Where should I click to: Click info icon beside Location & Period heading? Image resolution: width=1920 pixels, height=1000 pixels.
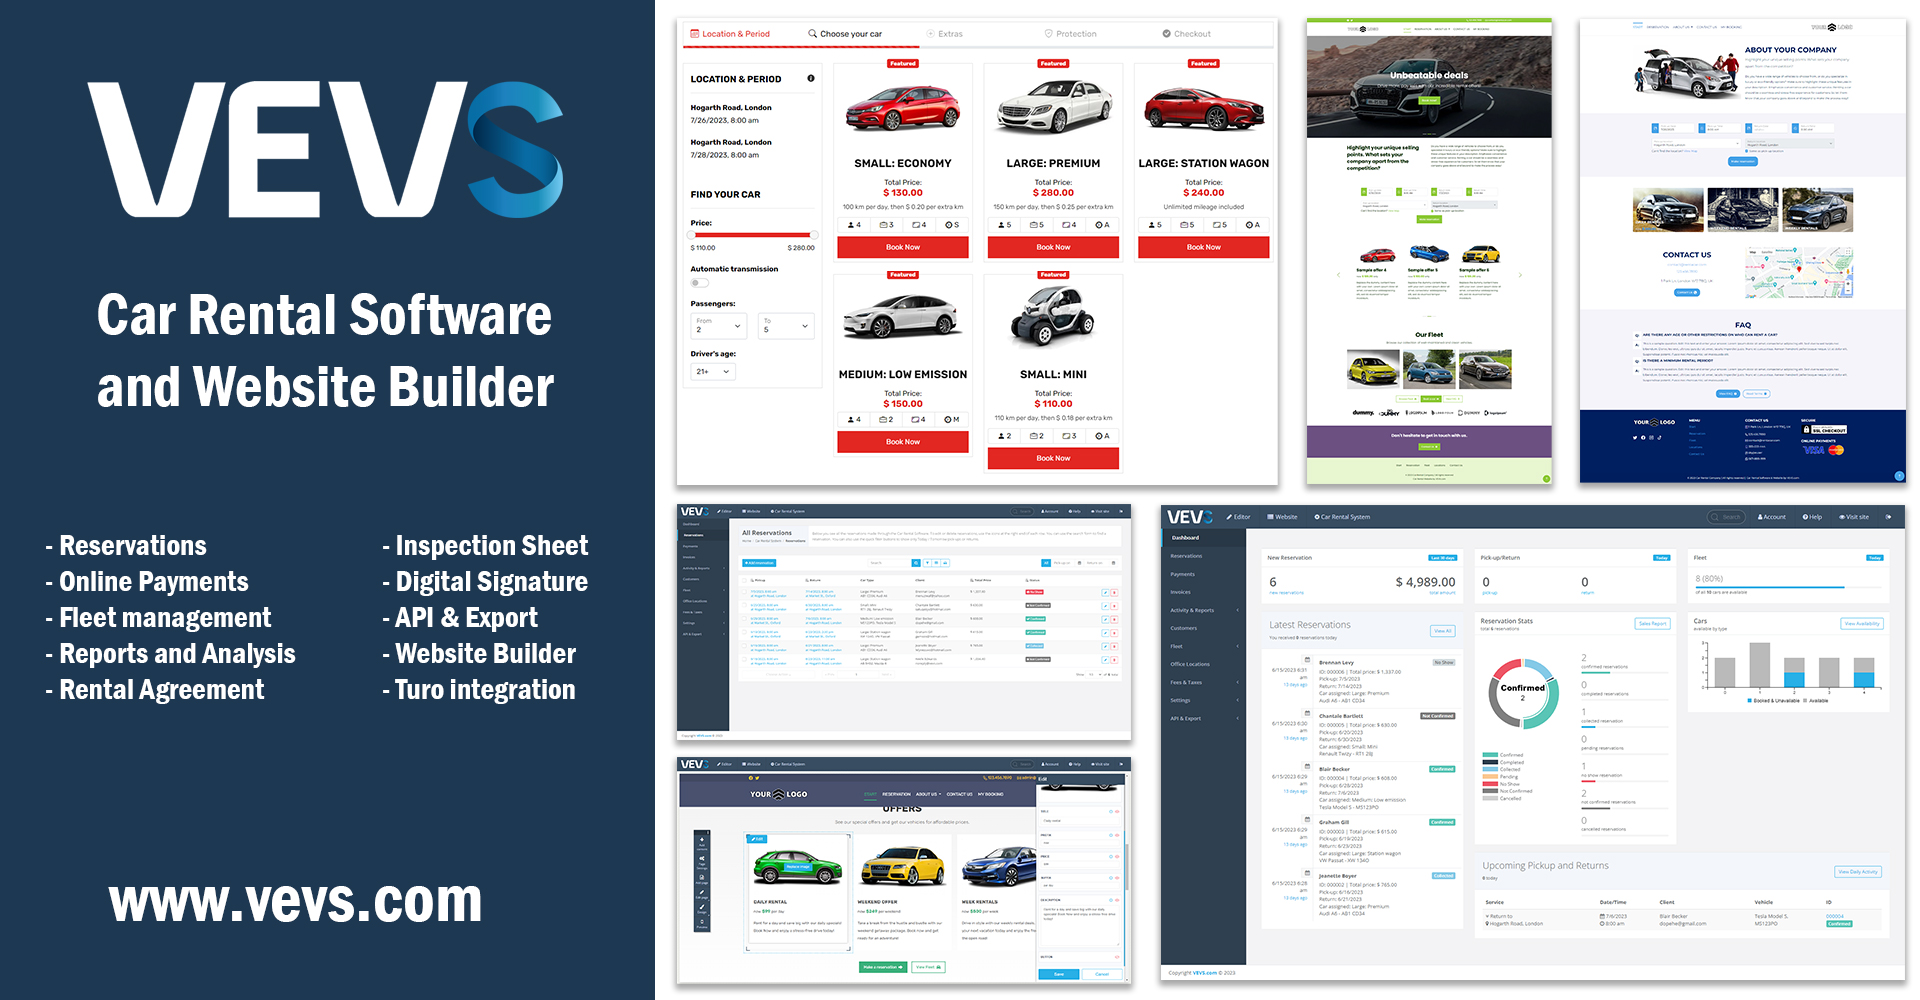click(x=811, y=78)
